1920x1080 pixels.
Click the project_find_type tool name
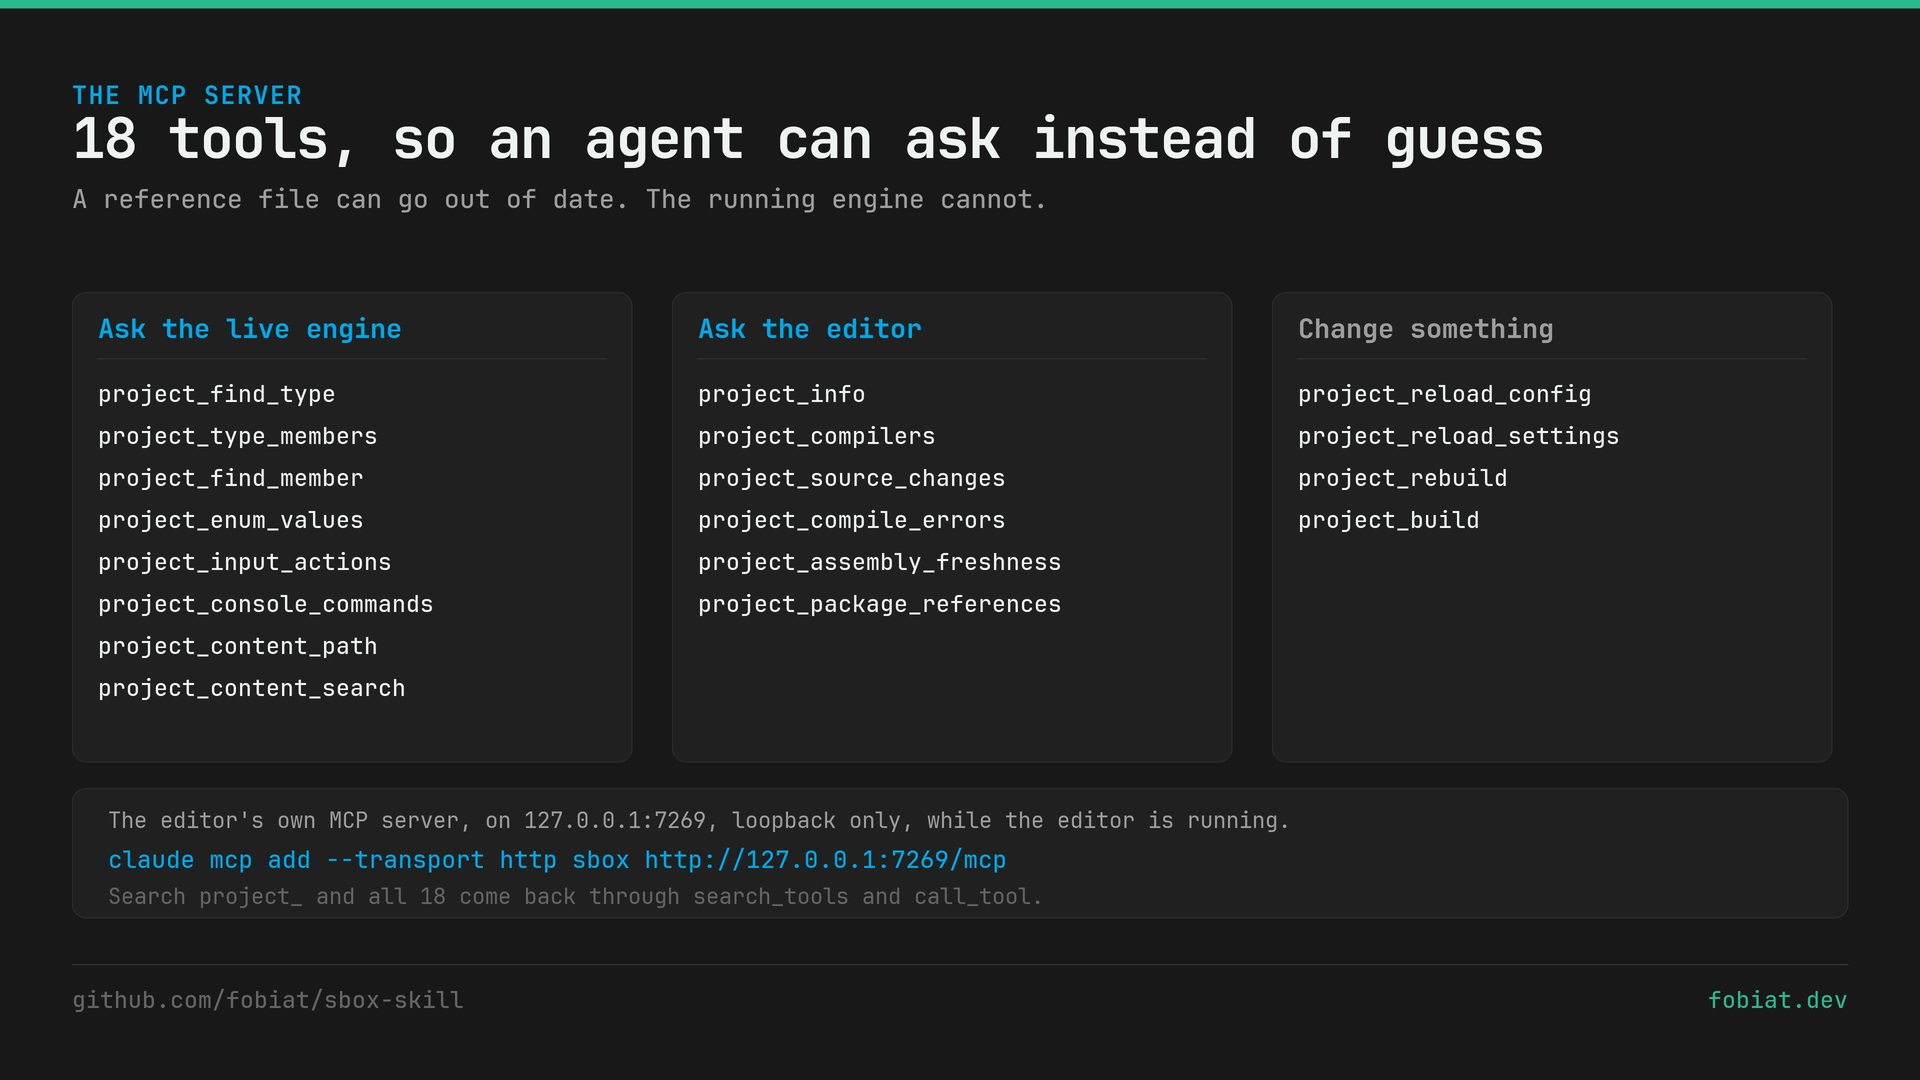[217, 395]
